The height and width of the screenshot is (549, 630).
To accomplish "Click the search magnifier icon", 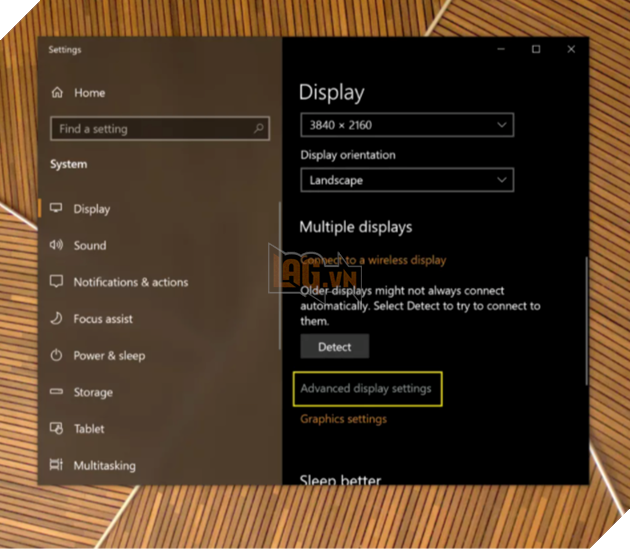I will click(x=259, y=129).
